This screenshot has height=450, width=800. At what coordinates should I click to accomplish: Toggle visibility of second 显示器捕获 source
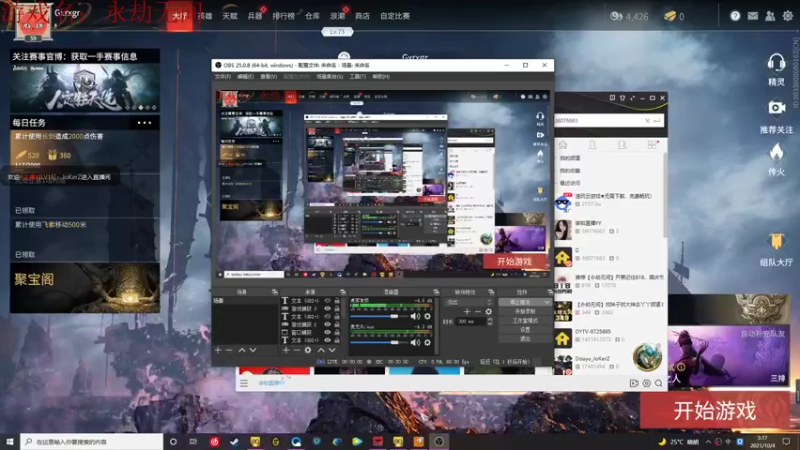click(328, 324)
